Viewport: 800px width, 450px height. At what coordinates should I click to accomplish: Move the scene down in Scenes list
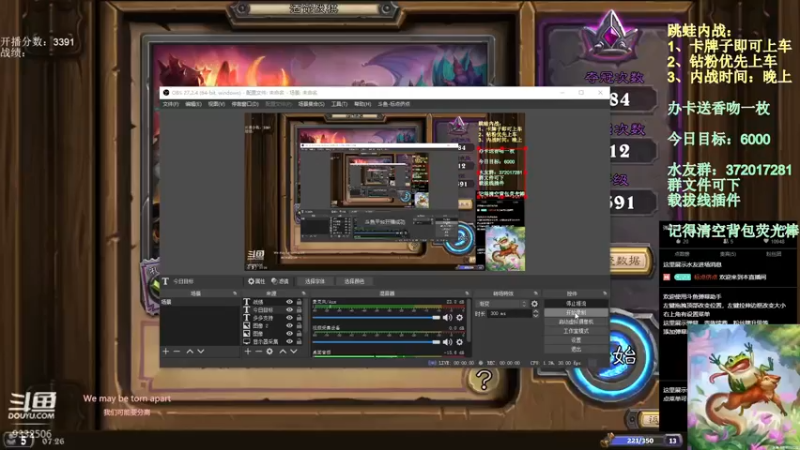(201, 352)
